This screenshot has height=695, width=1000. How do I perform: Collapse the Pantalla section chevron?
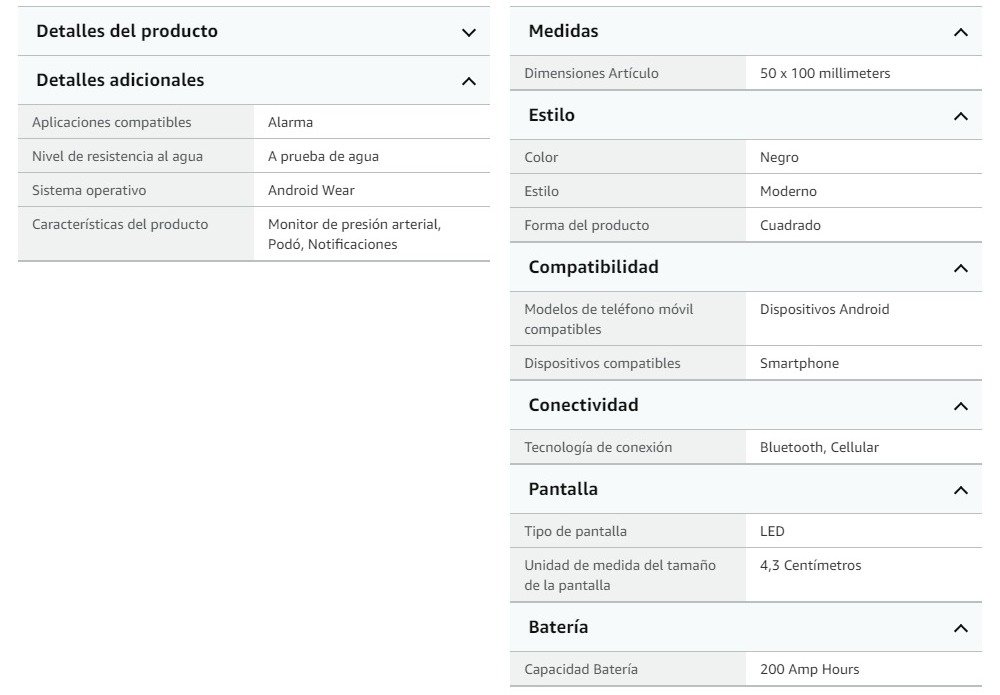[x=961, y=490]
